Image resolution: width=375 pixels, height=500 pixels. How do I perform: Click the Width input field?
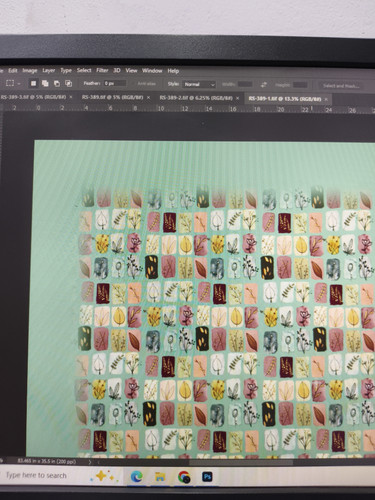pyautogui.click(x=245, y=85)
